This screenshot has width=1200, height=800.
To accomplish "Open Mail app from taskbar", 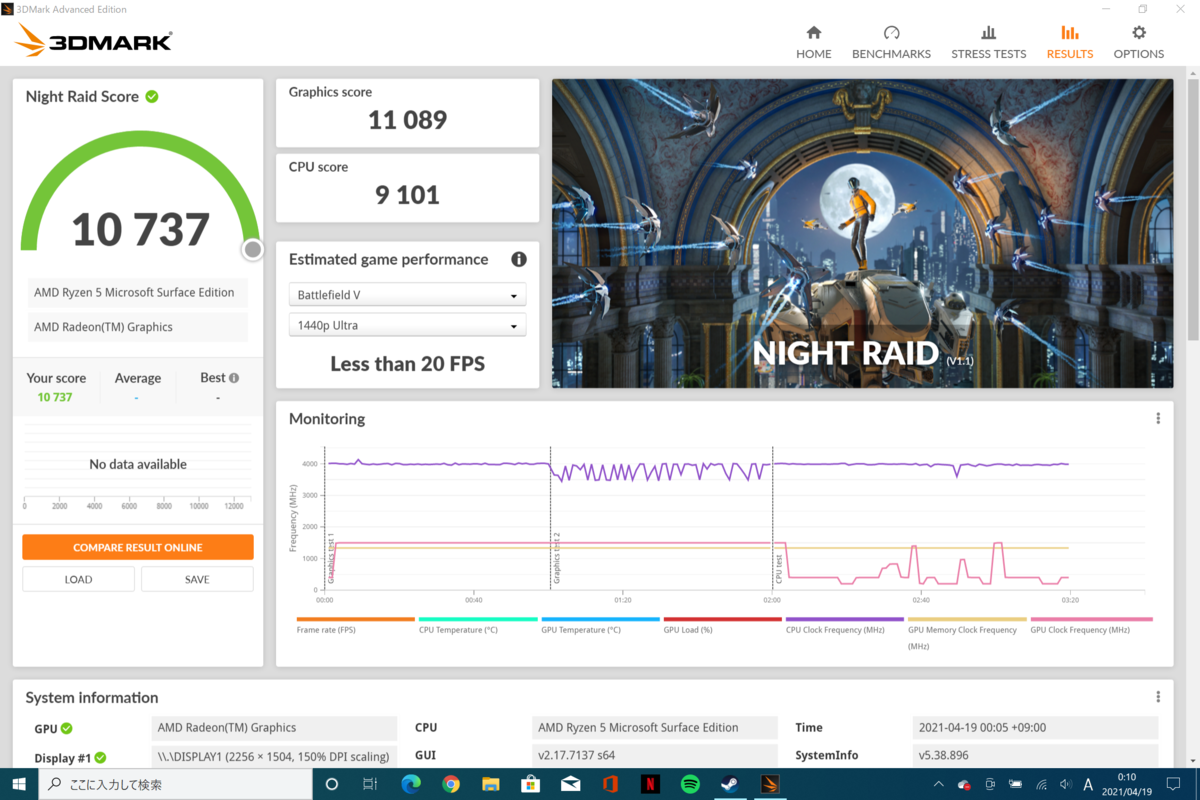I will point(570,784).
